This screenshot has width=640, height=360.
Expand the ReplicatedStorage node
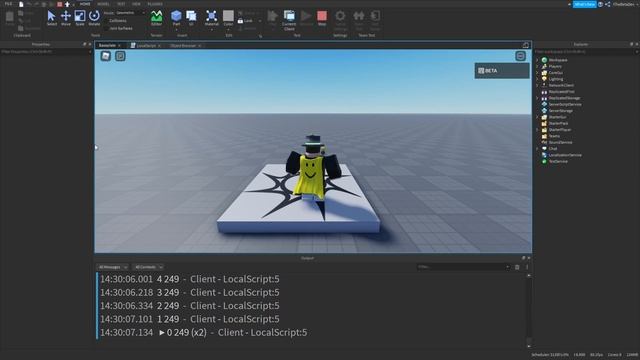point(538,98)
